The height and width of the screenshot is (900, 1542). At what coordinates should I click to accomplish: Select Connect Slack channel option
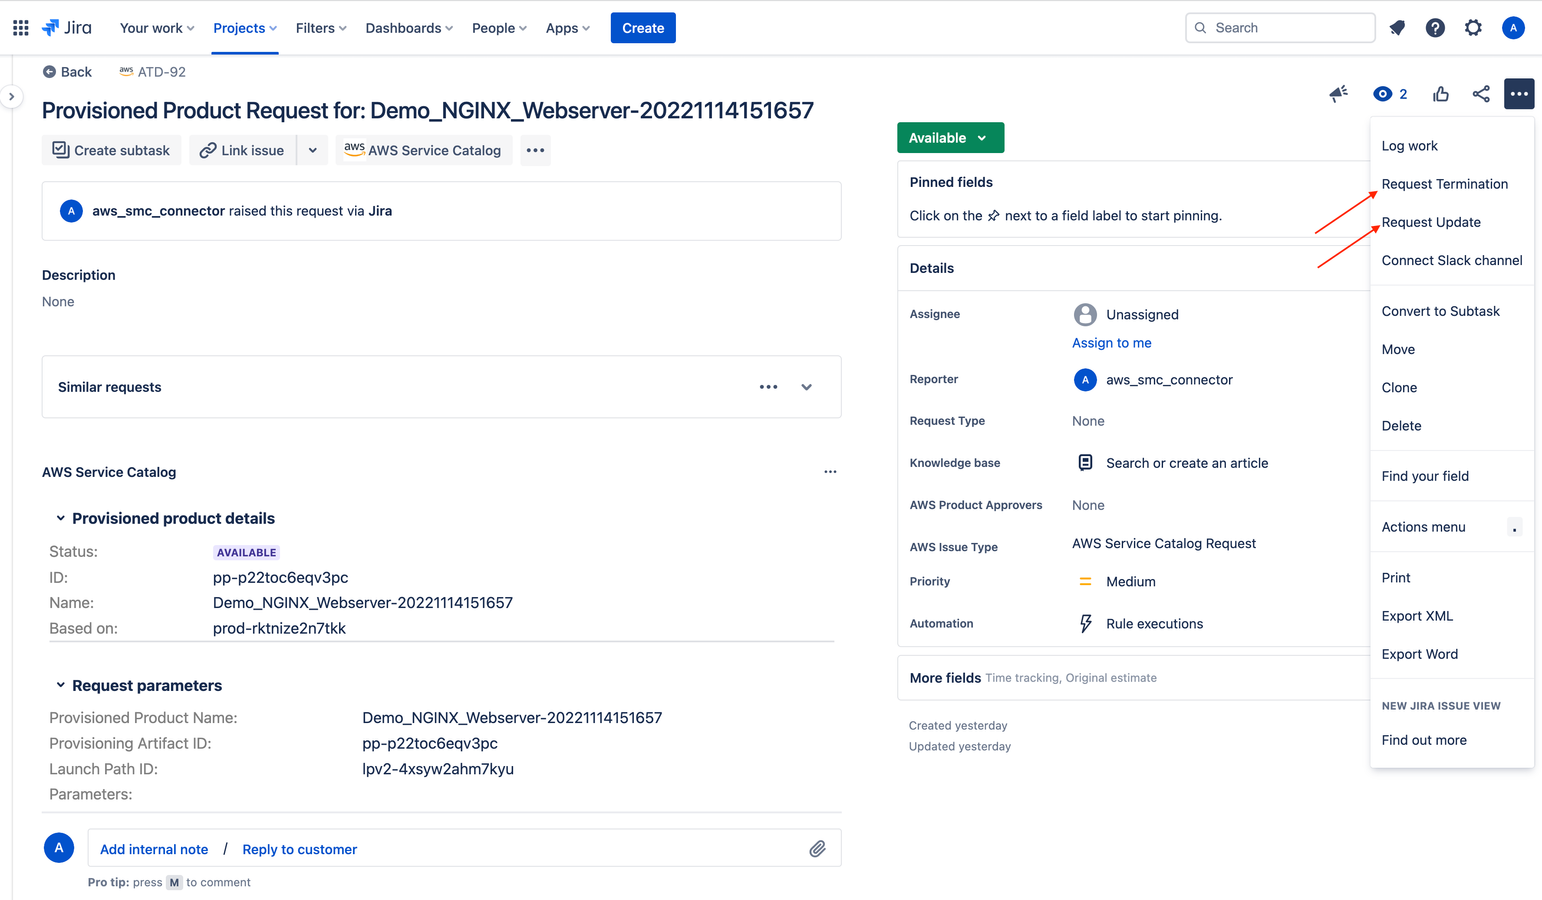[x=1451, y=260]
